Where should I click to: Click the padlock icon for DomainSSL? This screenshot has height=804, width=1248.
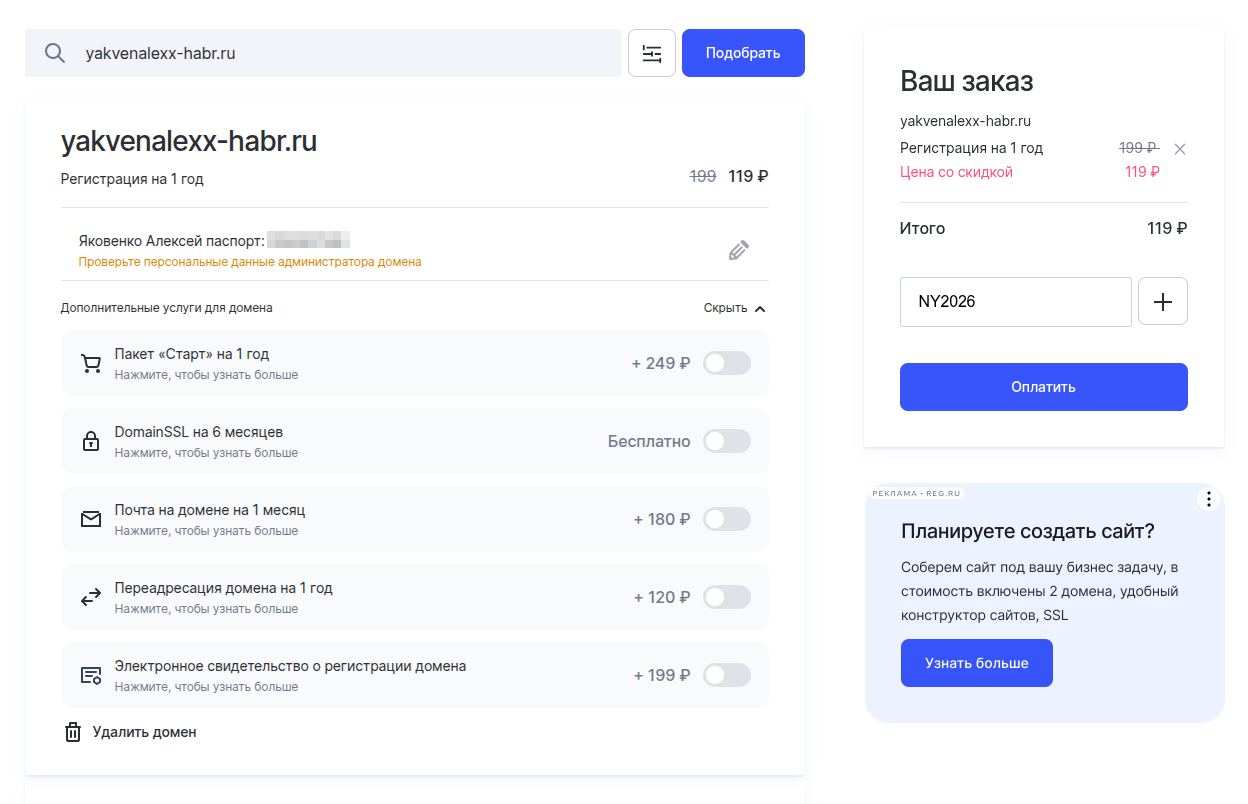91,442
